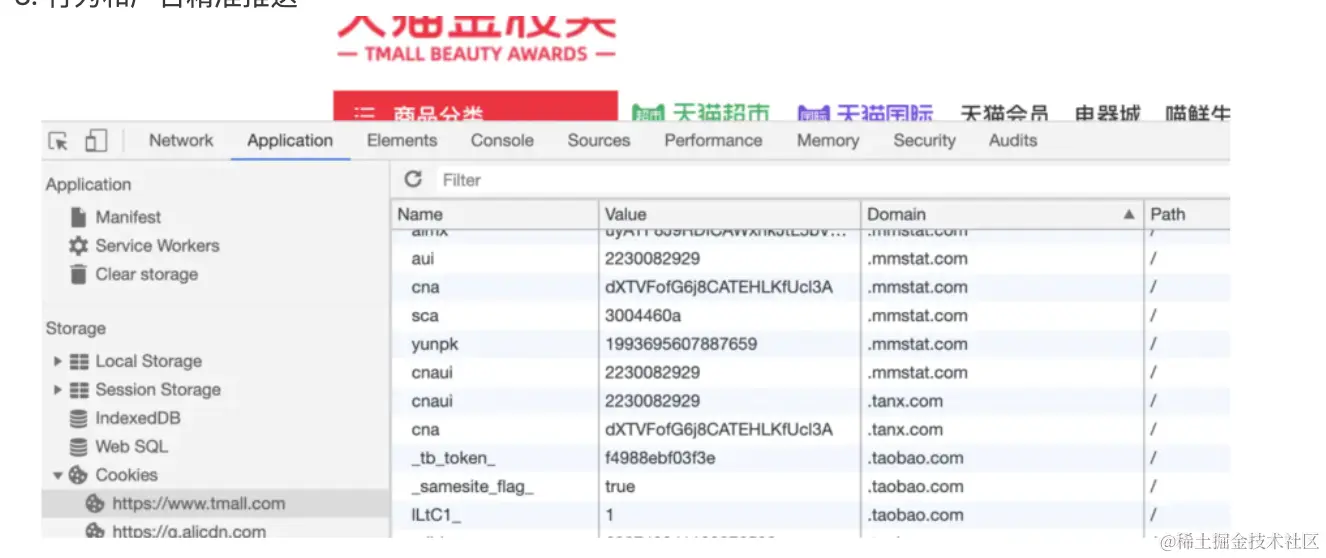This screenshot has width=1326, height=558.
Task: Switch to the Security tab
Action: pyautogui.click(x=924, y=141)
